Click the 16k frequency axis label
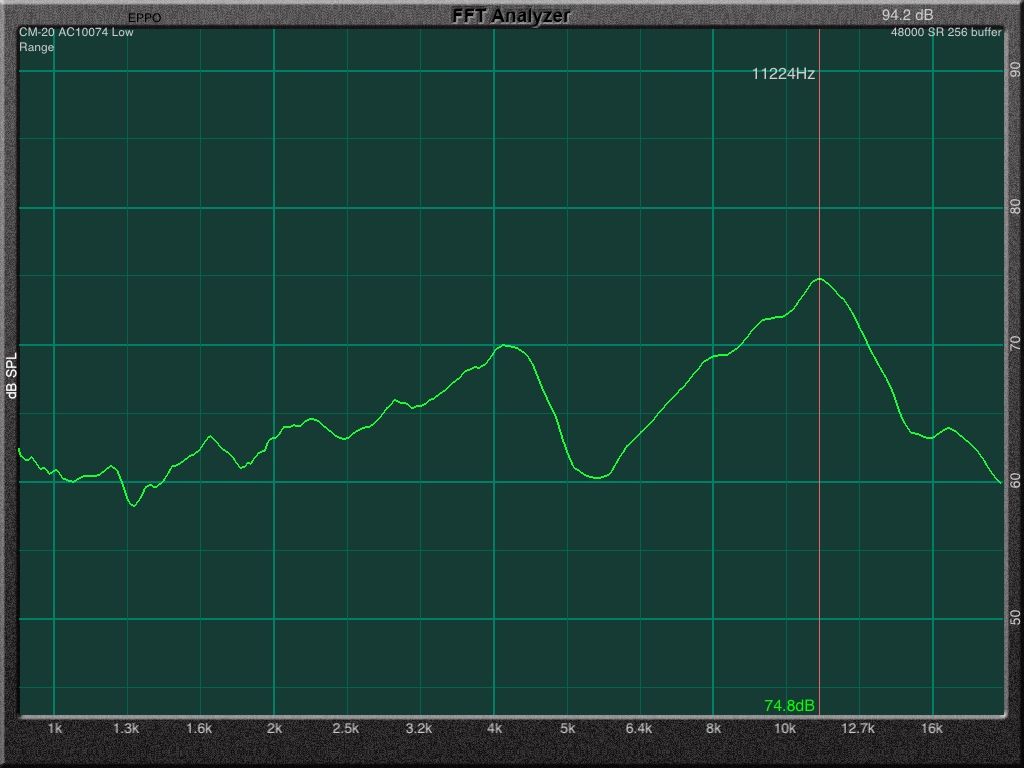 click(x=932, y=728)
